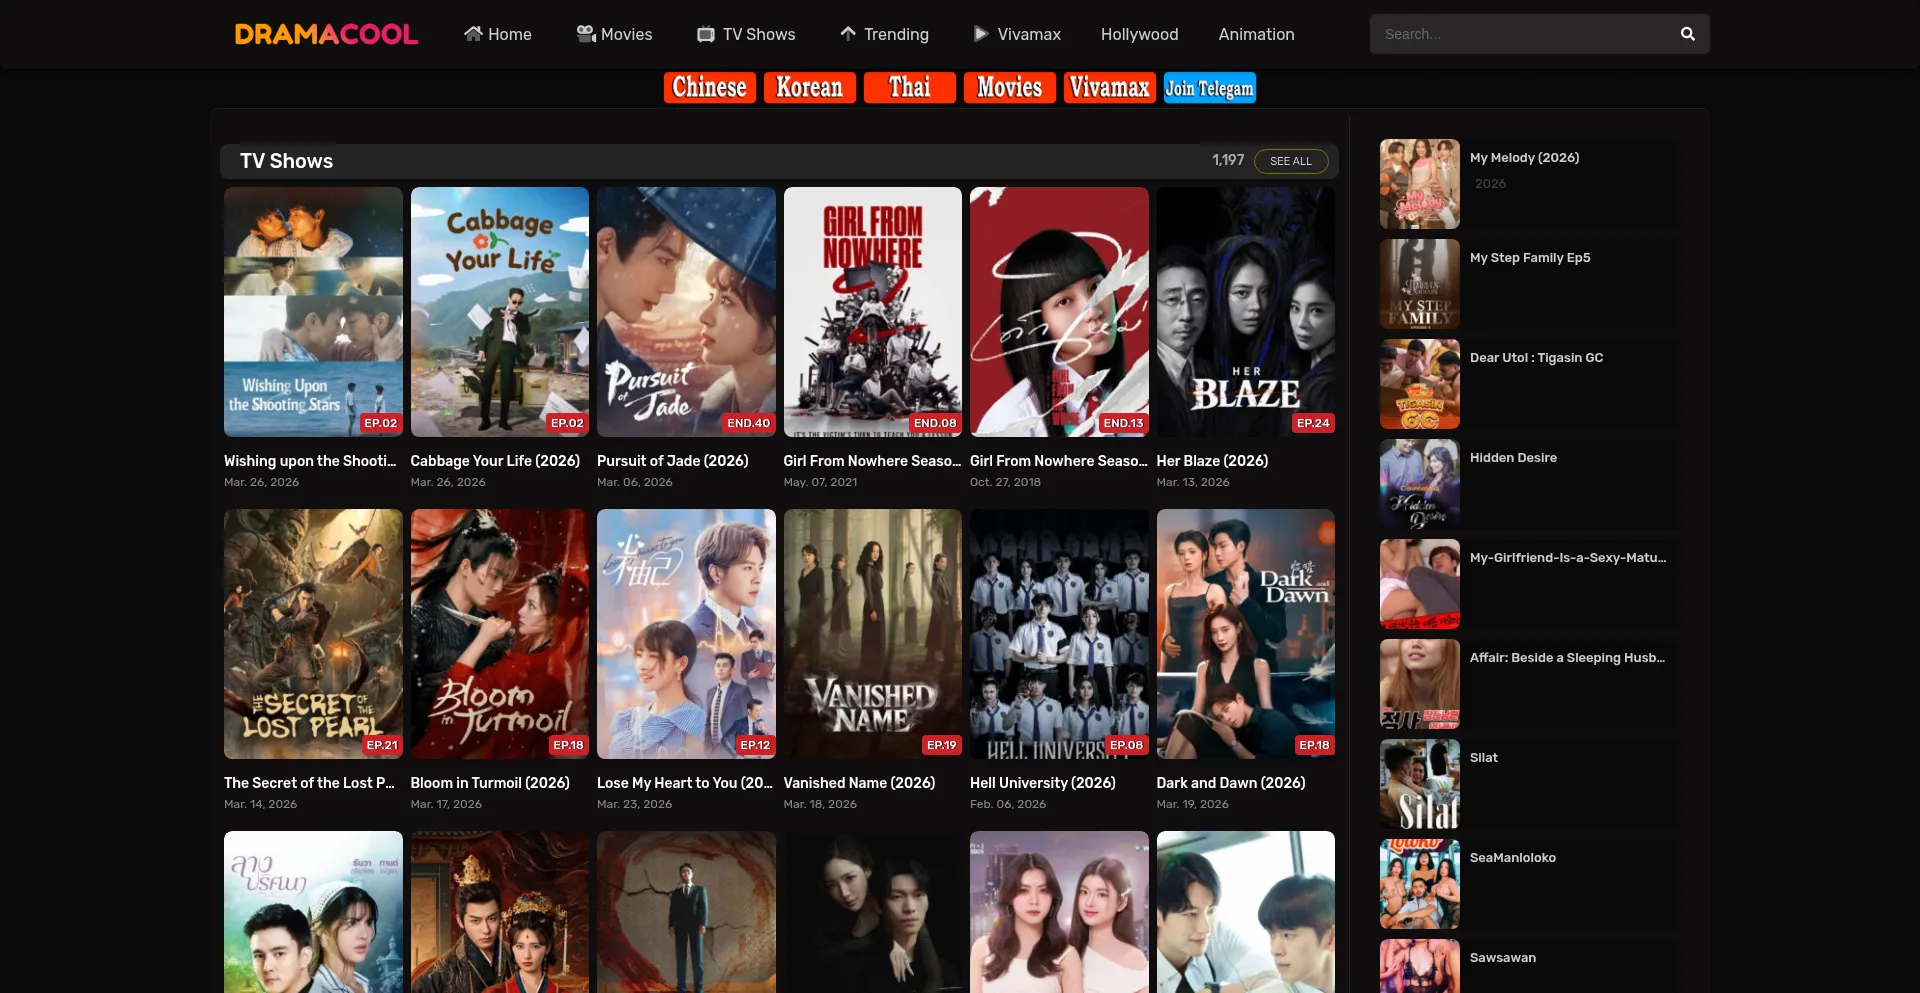Screen dimensions: 1920x993
Task: Click the My Step Family Ep5 title
Action: tap(1530, 258)
